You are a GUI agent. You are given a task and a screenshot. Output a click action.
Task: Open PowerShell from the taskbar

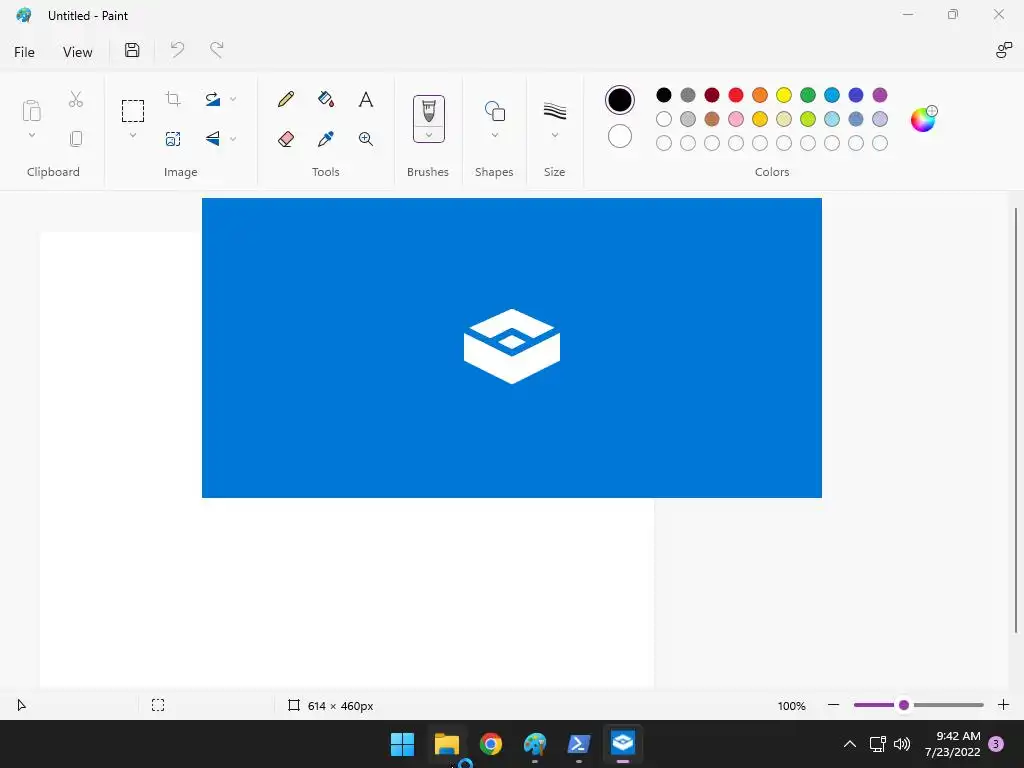pos(579,744)
